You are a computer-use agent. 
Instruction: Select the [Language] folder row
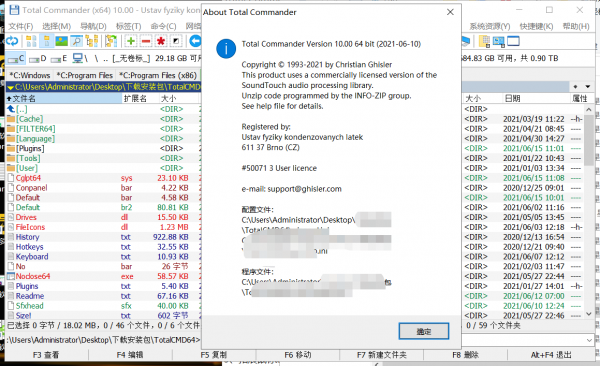tap(103, 139)
